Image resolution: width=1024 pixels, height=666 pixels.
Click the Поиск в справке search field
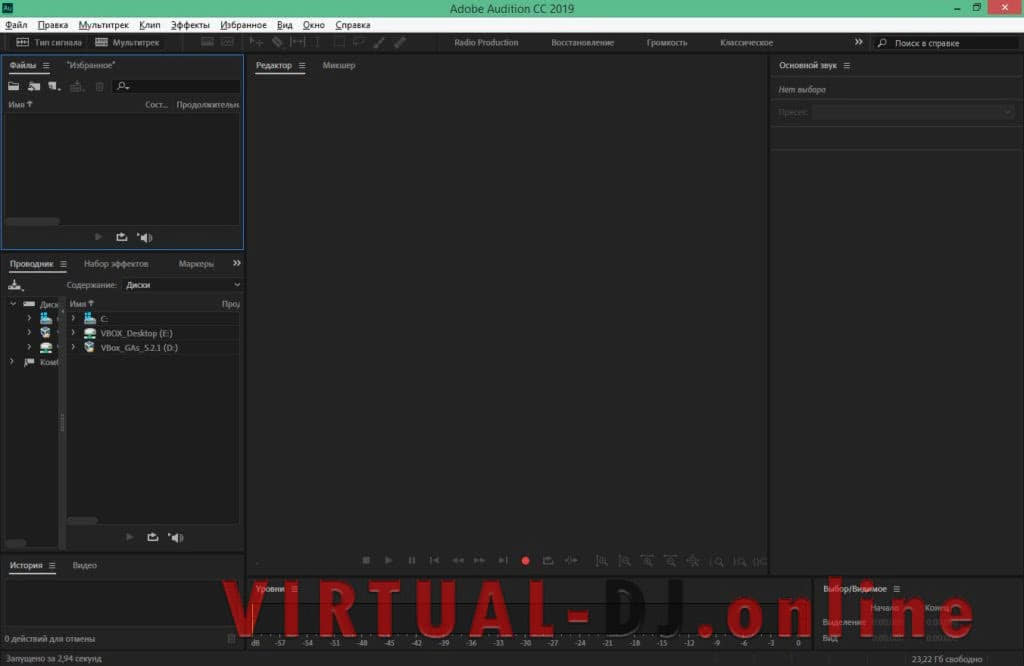point(946,43)
